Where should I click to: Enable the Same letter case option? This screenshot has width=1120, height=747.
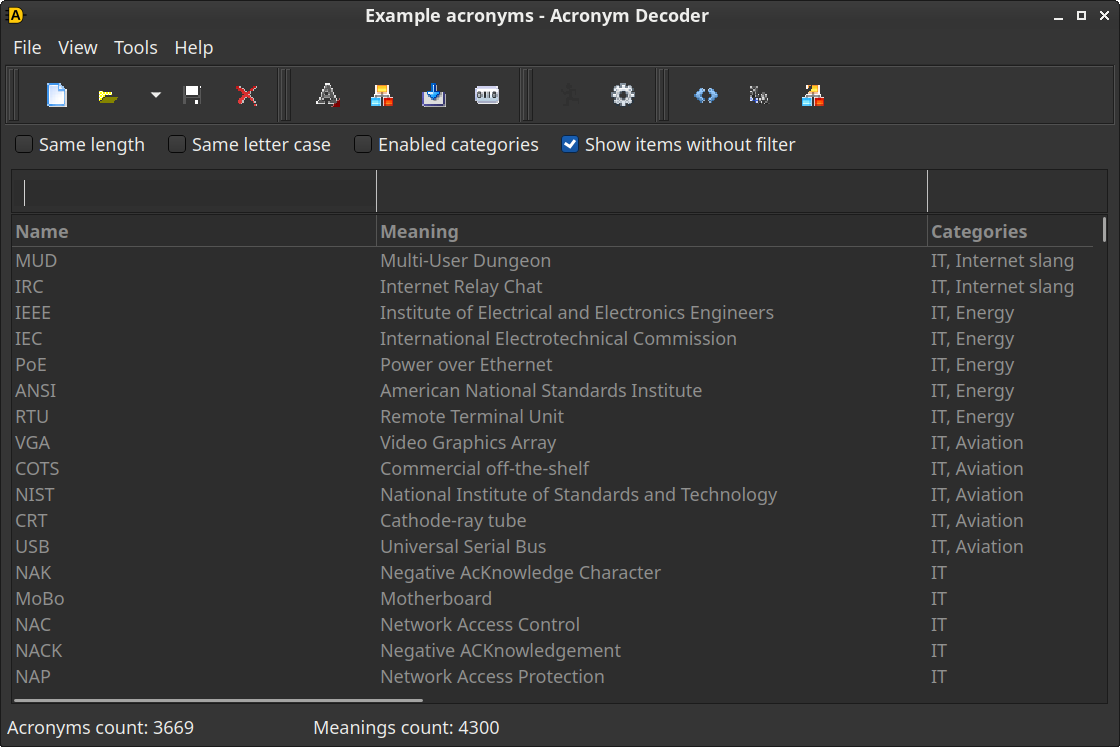(176, 144)
